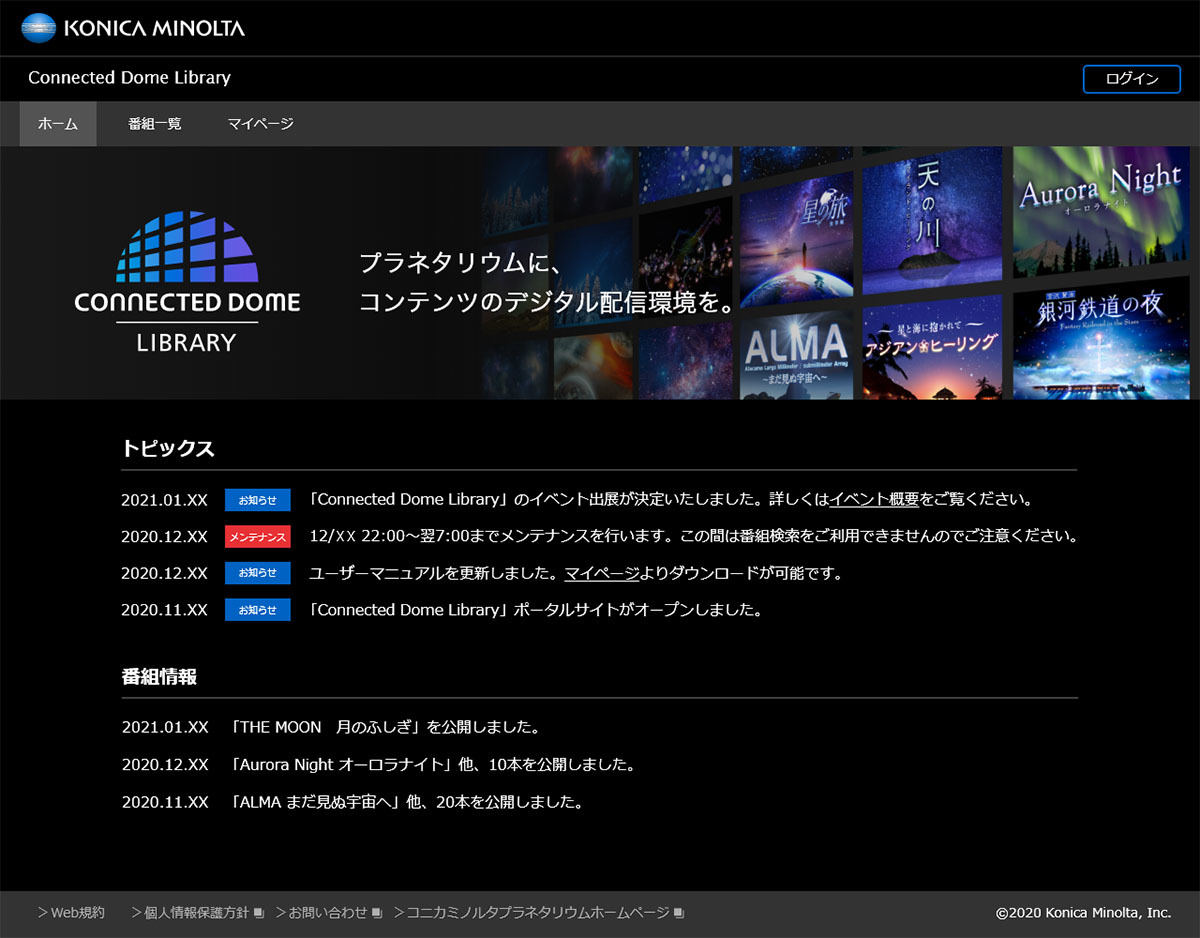Follow the マイページ link in user manual notice
This screenshot has height=938, width=1200.
[602, 574]
